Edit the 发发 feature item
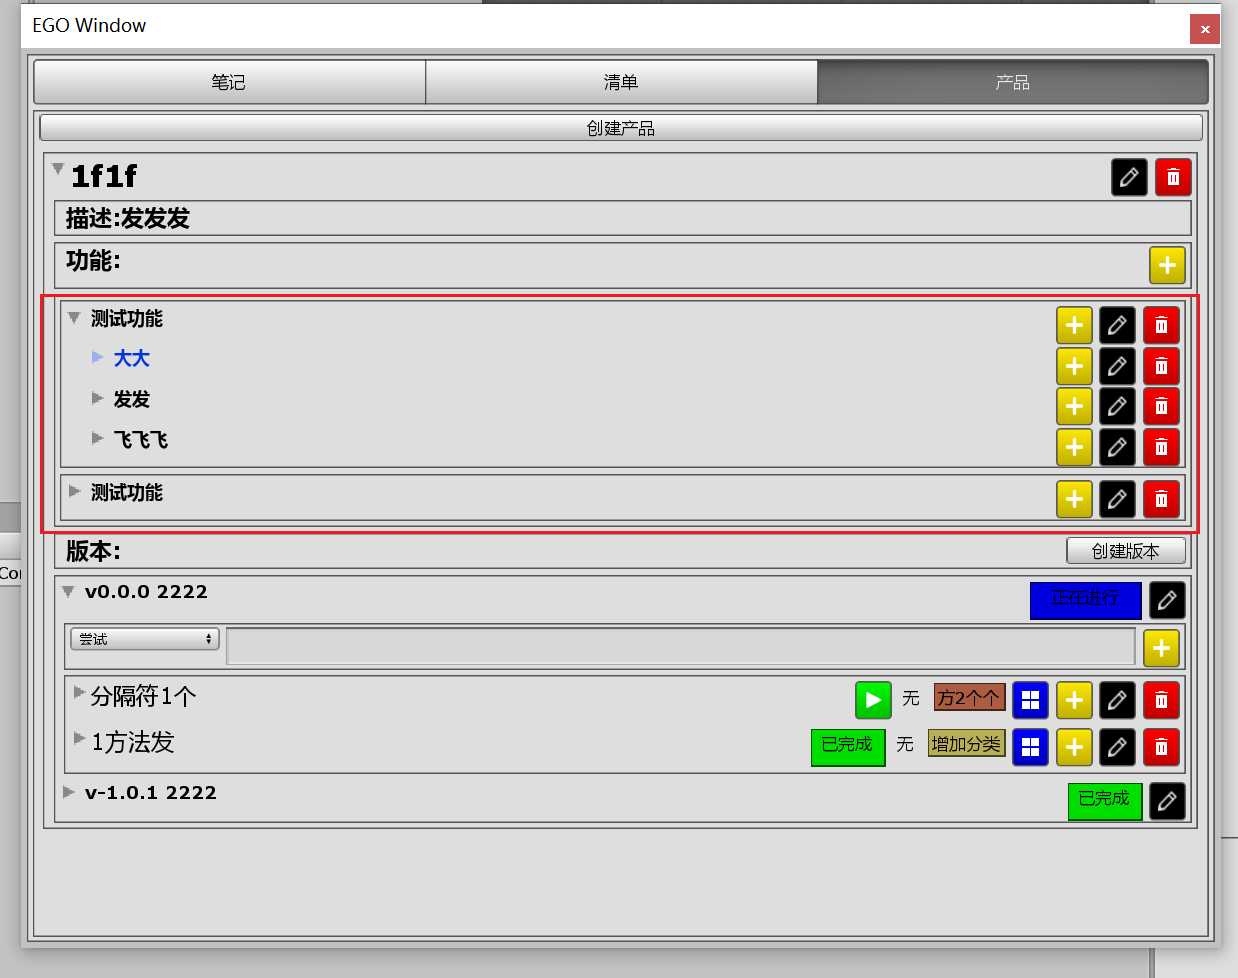1238x978 pixels. coord(1117,406)
